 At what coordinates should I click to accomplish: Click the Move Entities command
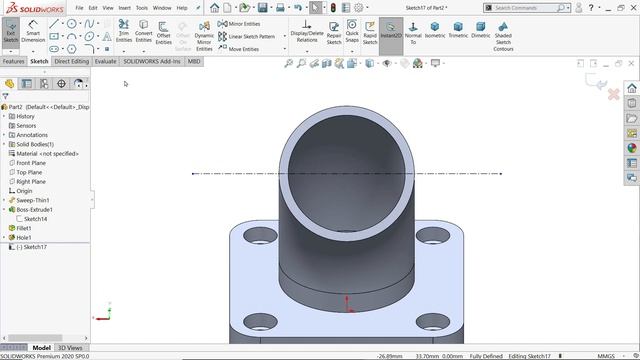(239, 49)
